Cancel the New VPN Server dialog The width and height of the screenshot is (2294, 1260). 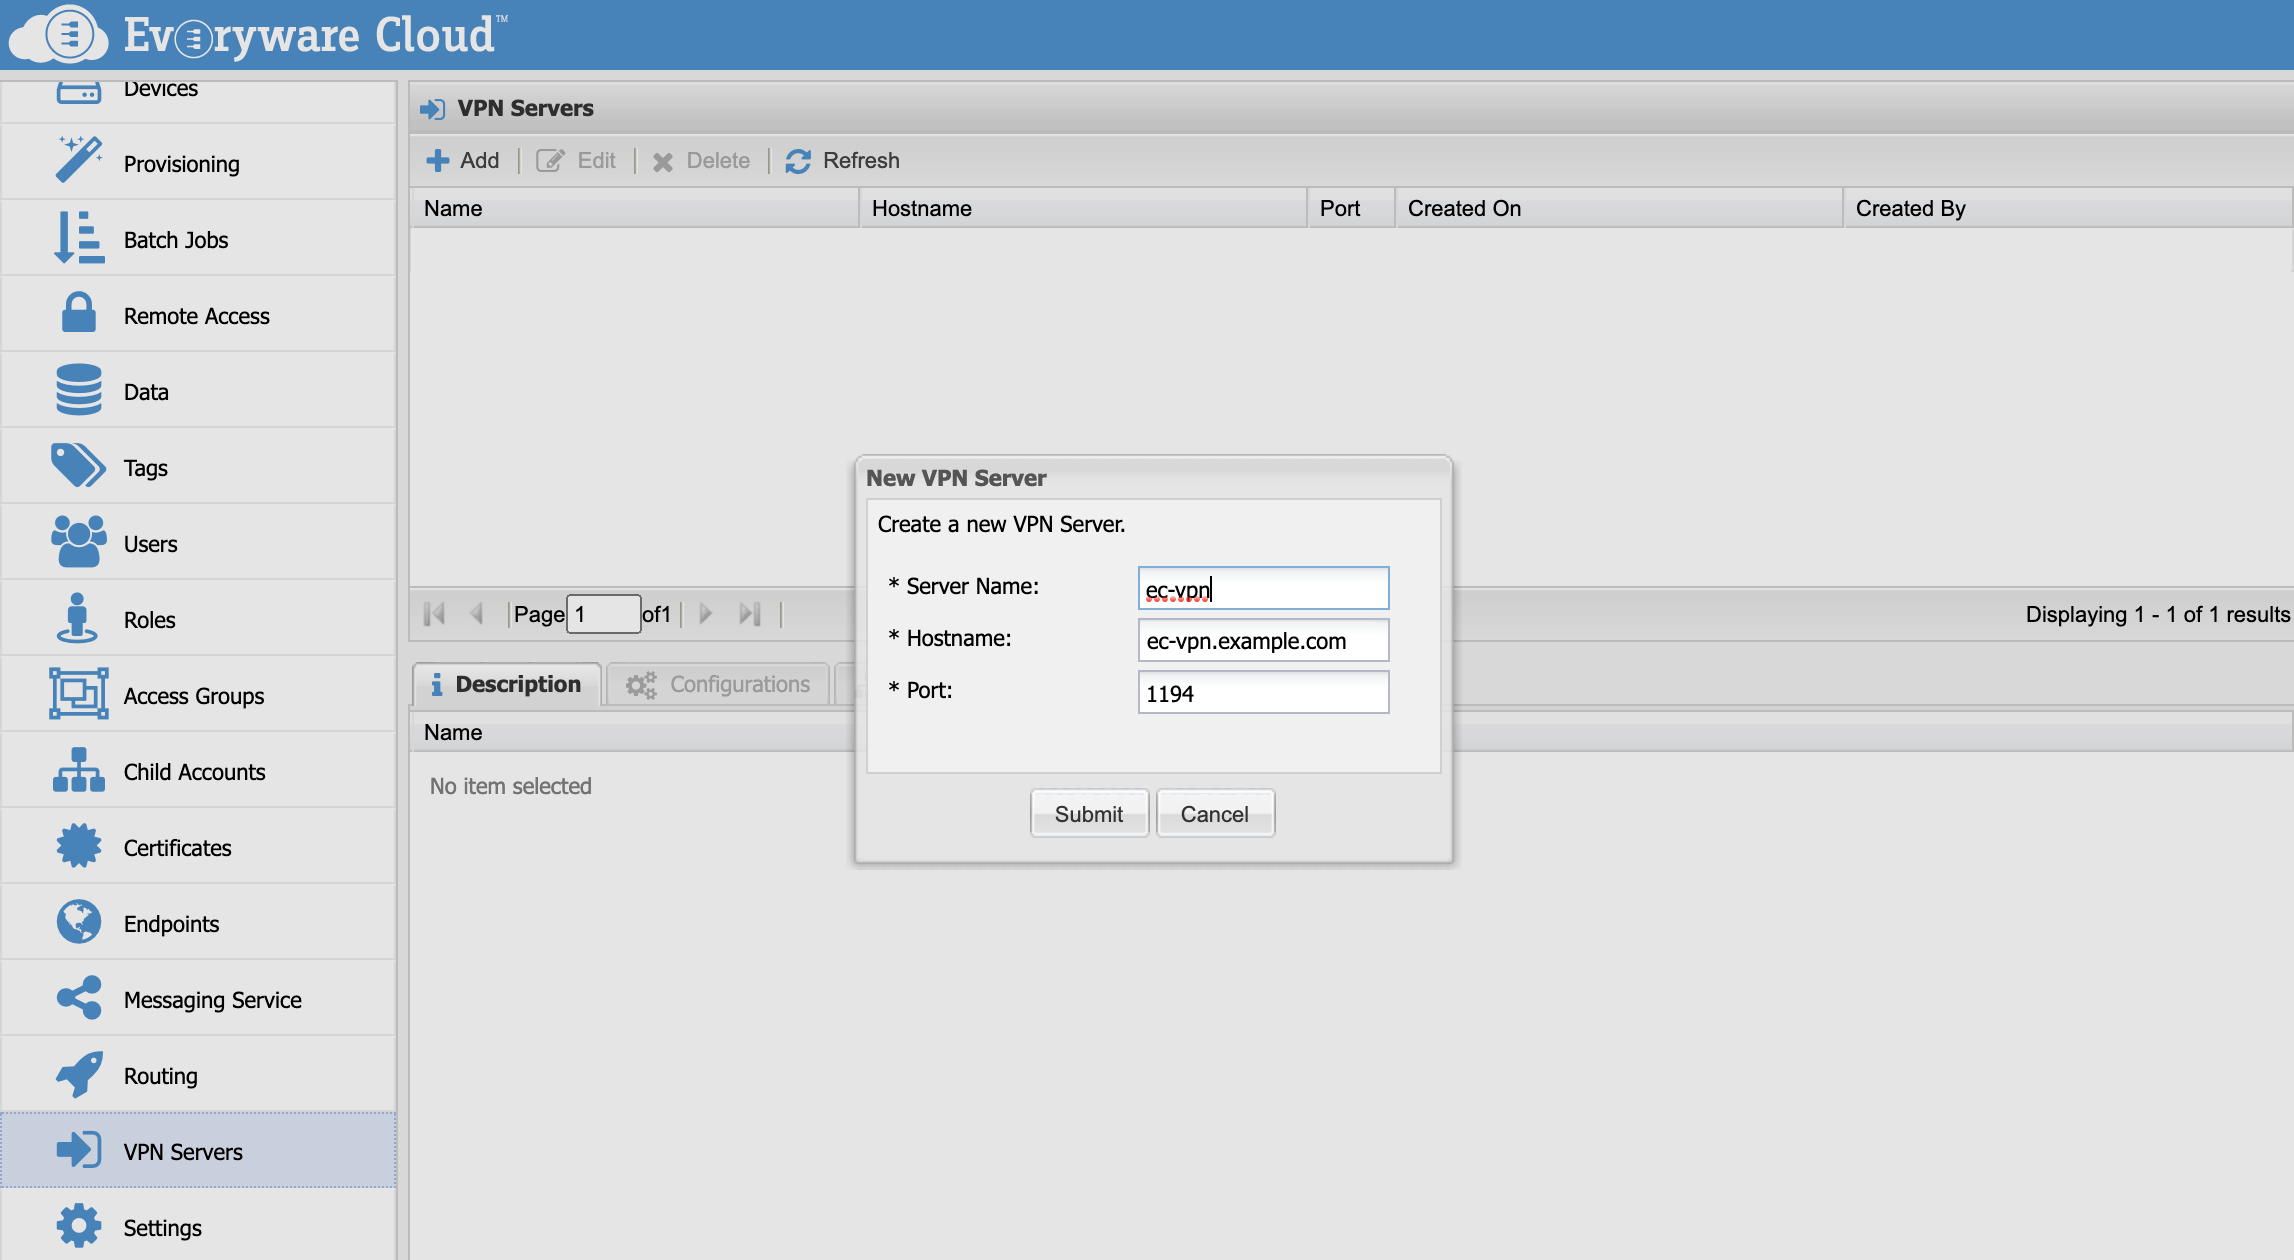coord(1215,814)
